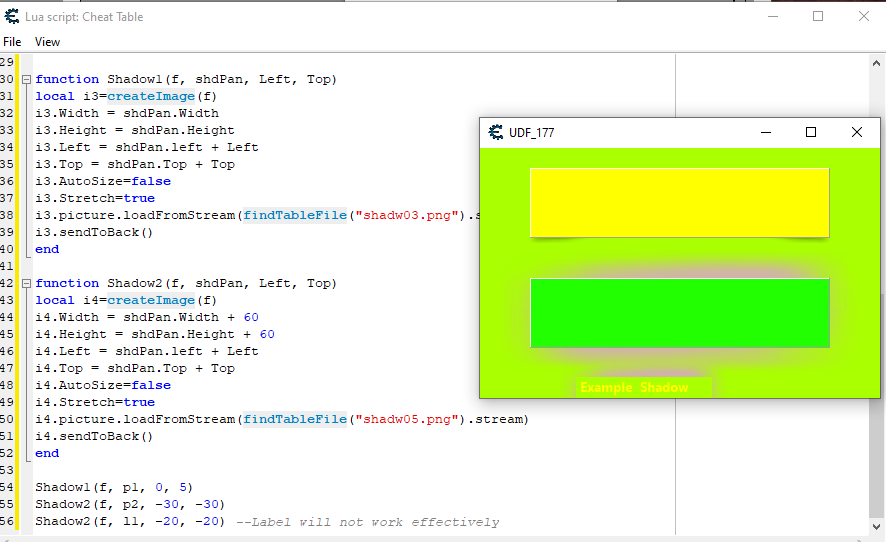The image size is (886, 542).
Task: Close the Lua script Cheat Table window
Action: (863, 17)
